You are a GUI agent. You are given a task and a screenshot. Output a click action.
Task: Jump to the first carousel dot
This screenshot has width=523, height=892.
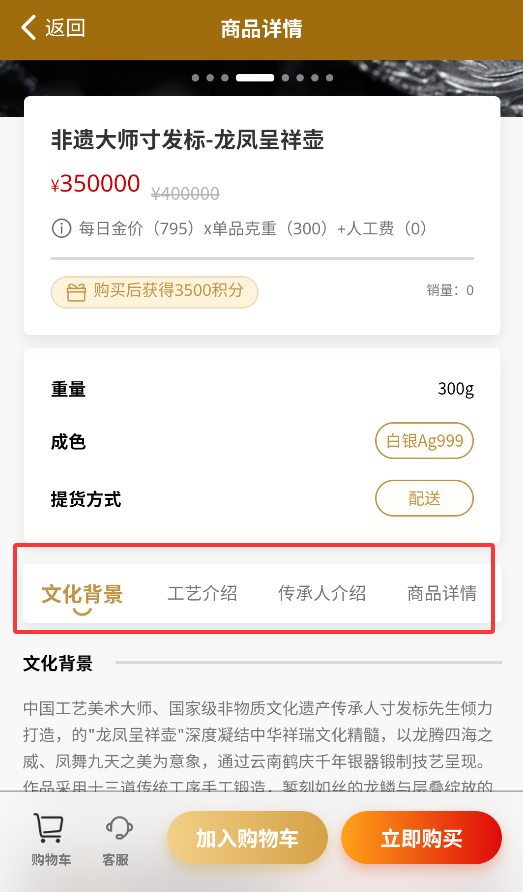tap(196, 77)
